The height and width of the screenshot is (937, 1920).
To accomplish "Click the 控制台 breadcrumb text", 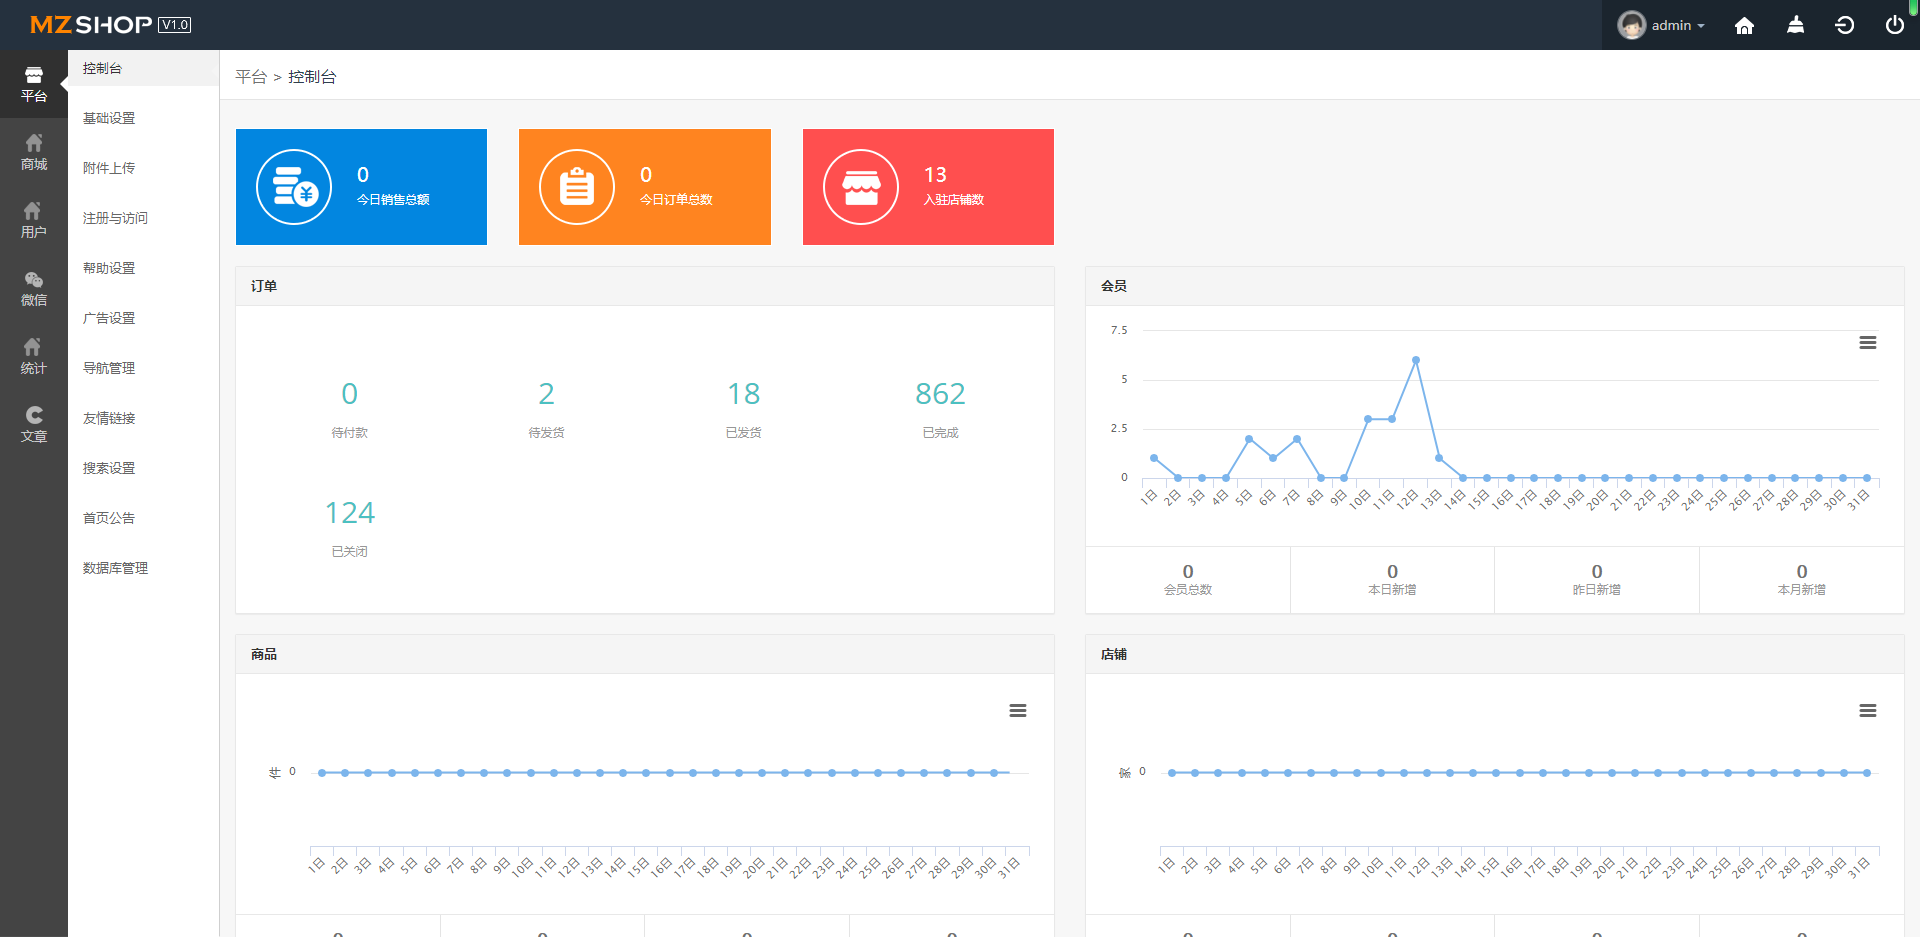I will click(312, 77).
